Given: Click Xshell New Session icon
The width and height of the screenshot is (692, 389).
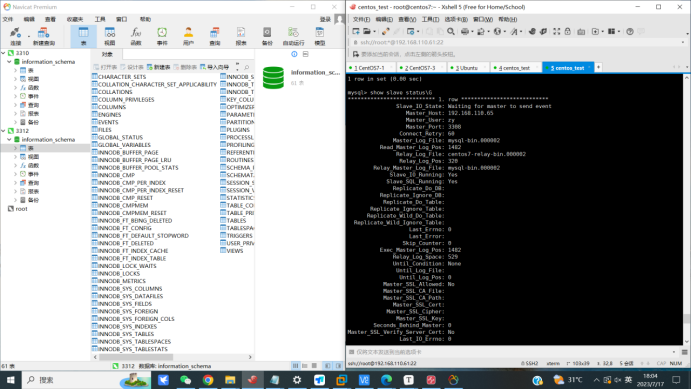Looking at the screenshot, I should point(356,31).
